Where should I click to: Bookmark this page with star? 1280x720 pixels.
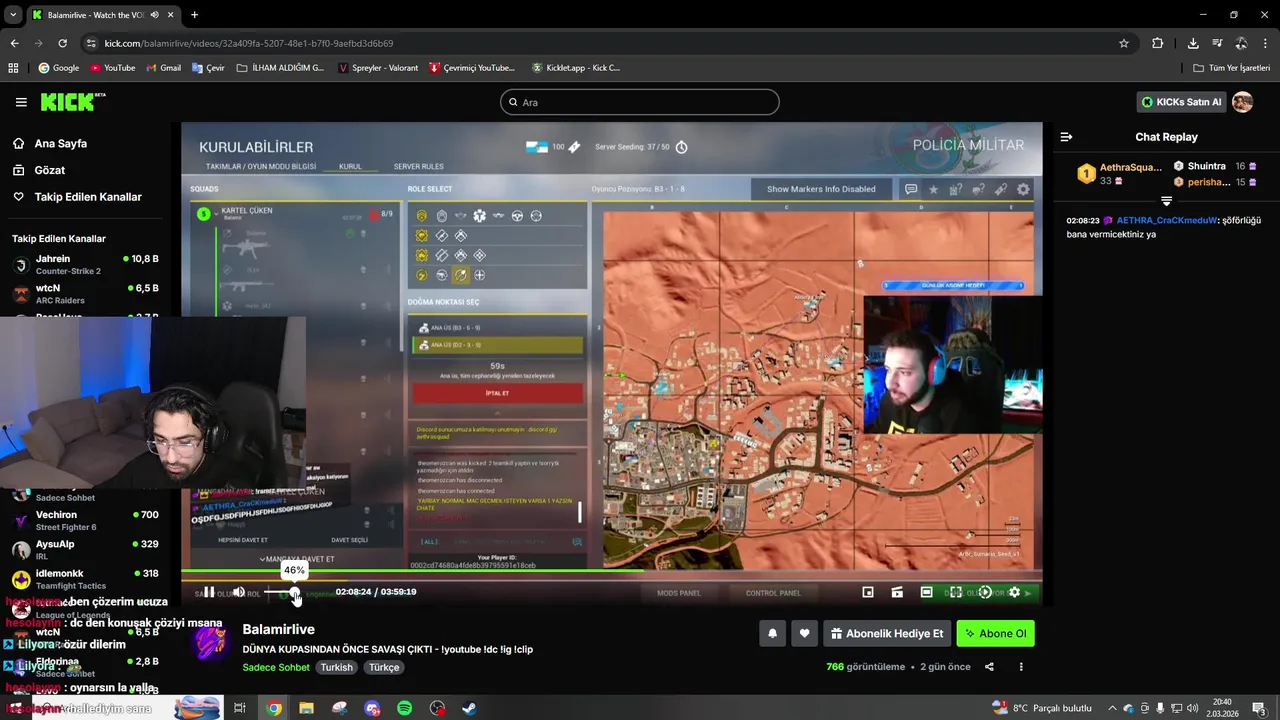[x=1124, y=43]
